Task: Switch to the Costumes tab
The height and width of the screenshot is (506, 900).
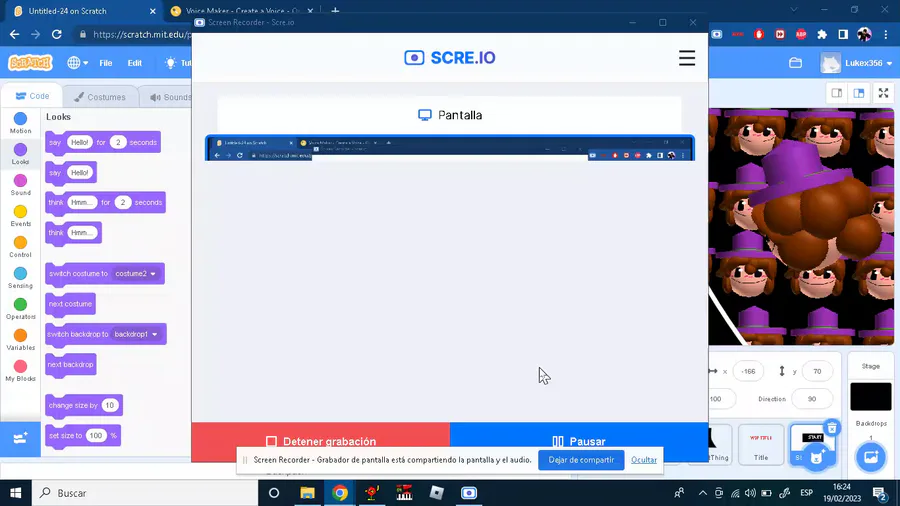Action: click(100, 97)
